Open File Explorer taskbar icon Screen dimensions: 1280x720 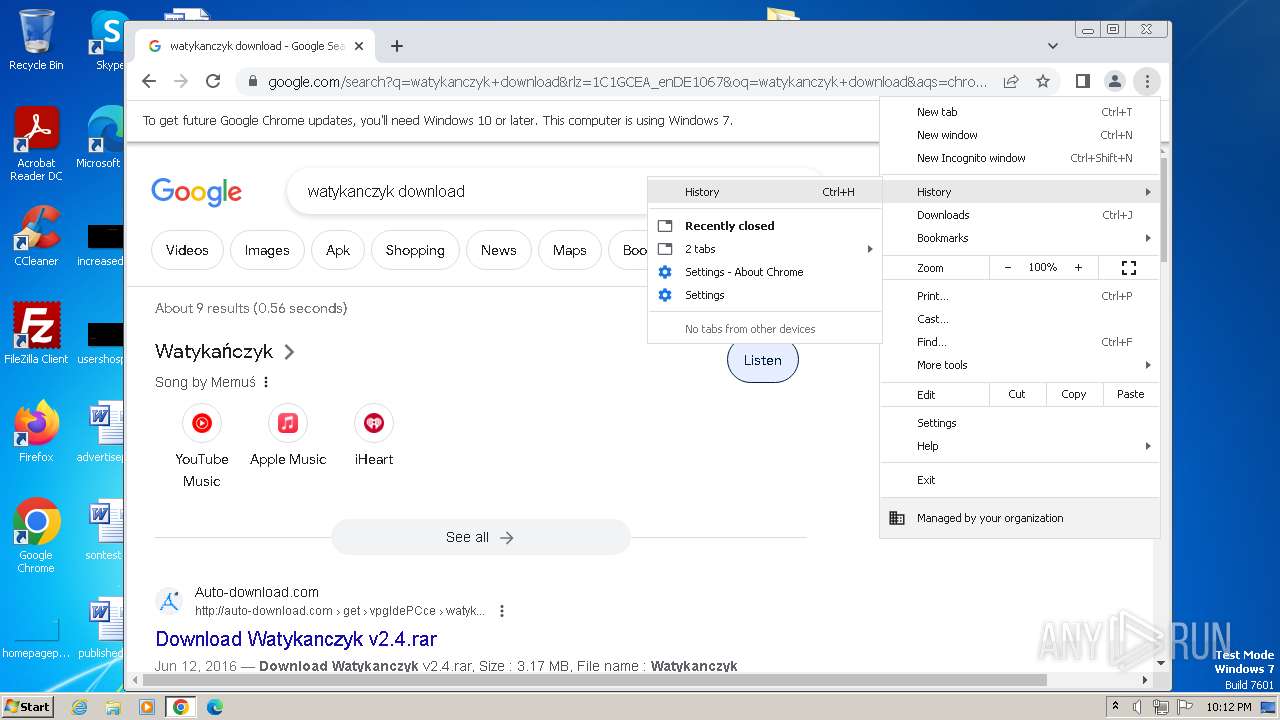(113, 707)
